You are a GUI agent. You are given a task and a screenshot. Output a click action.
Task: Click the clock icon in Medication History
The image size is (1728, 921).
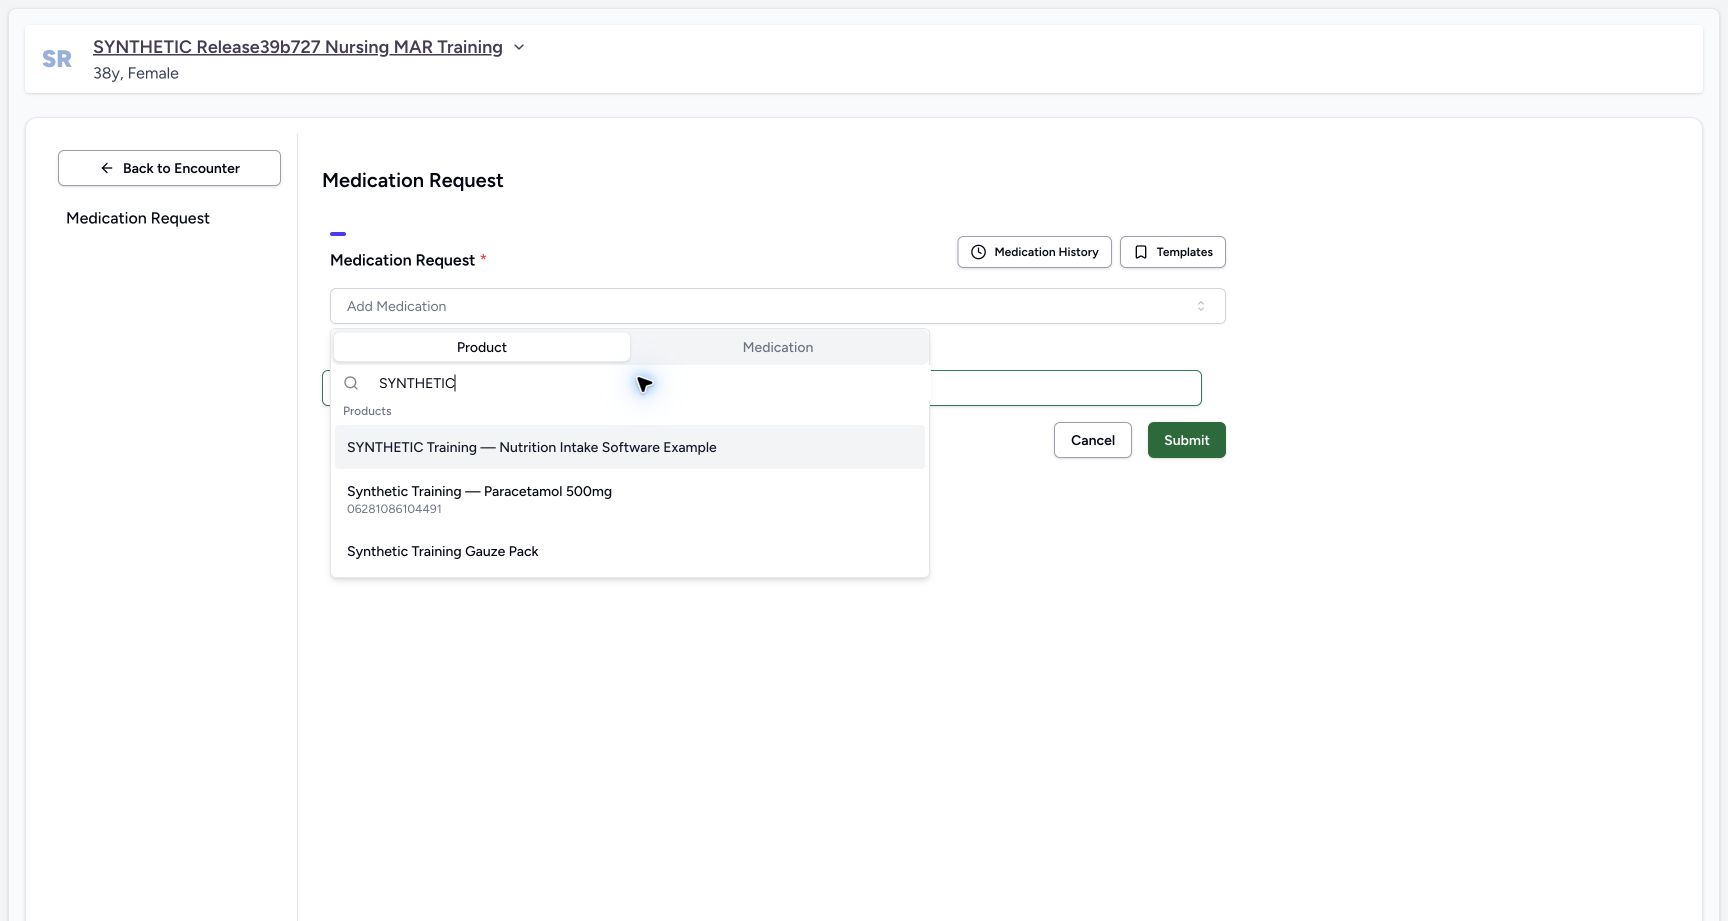[x=979, y=252]
